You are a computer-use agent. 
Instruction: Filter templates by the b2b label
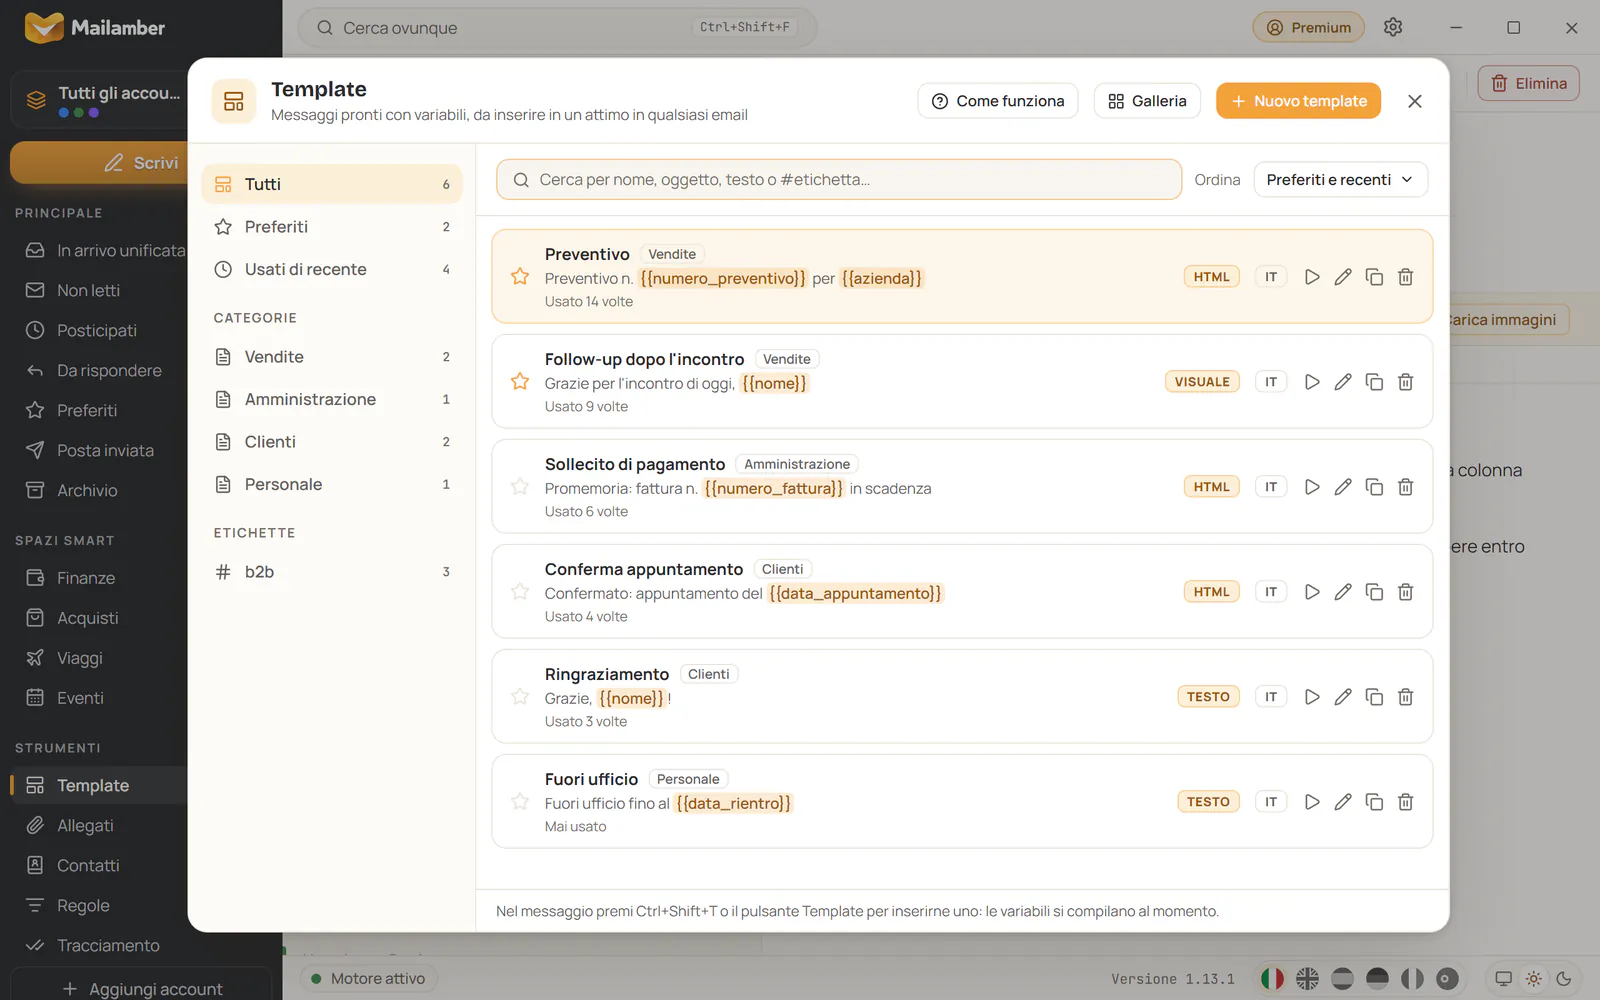pos(332,572)
